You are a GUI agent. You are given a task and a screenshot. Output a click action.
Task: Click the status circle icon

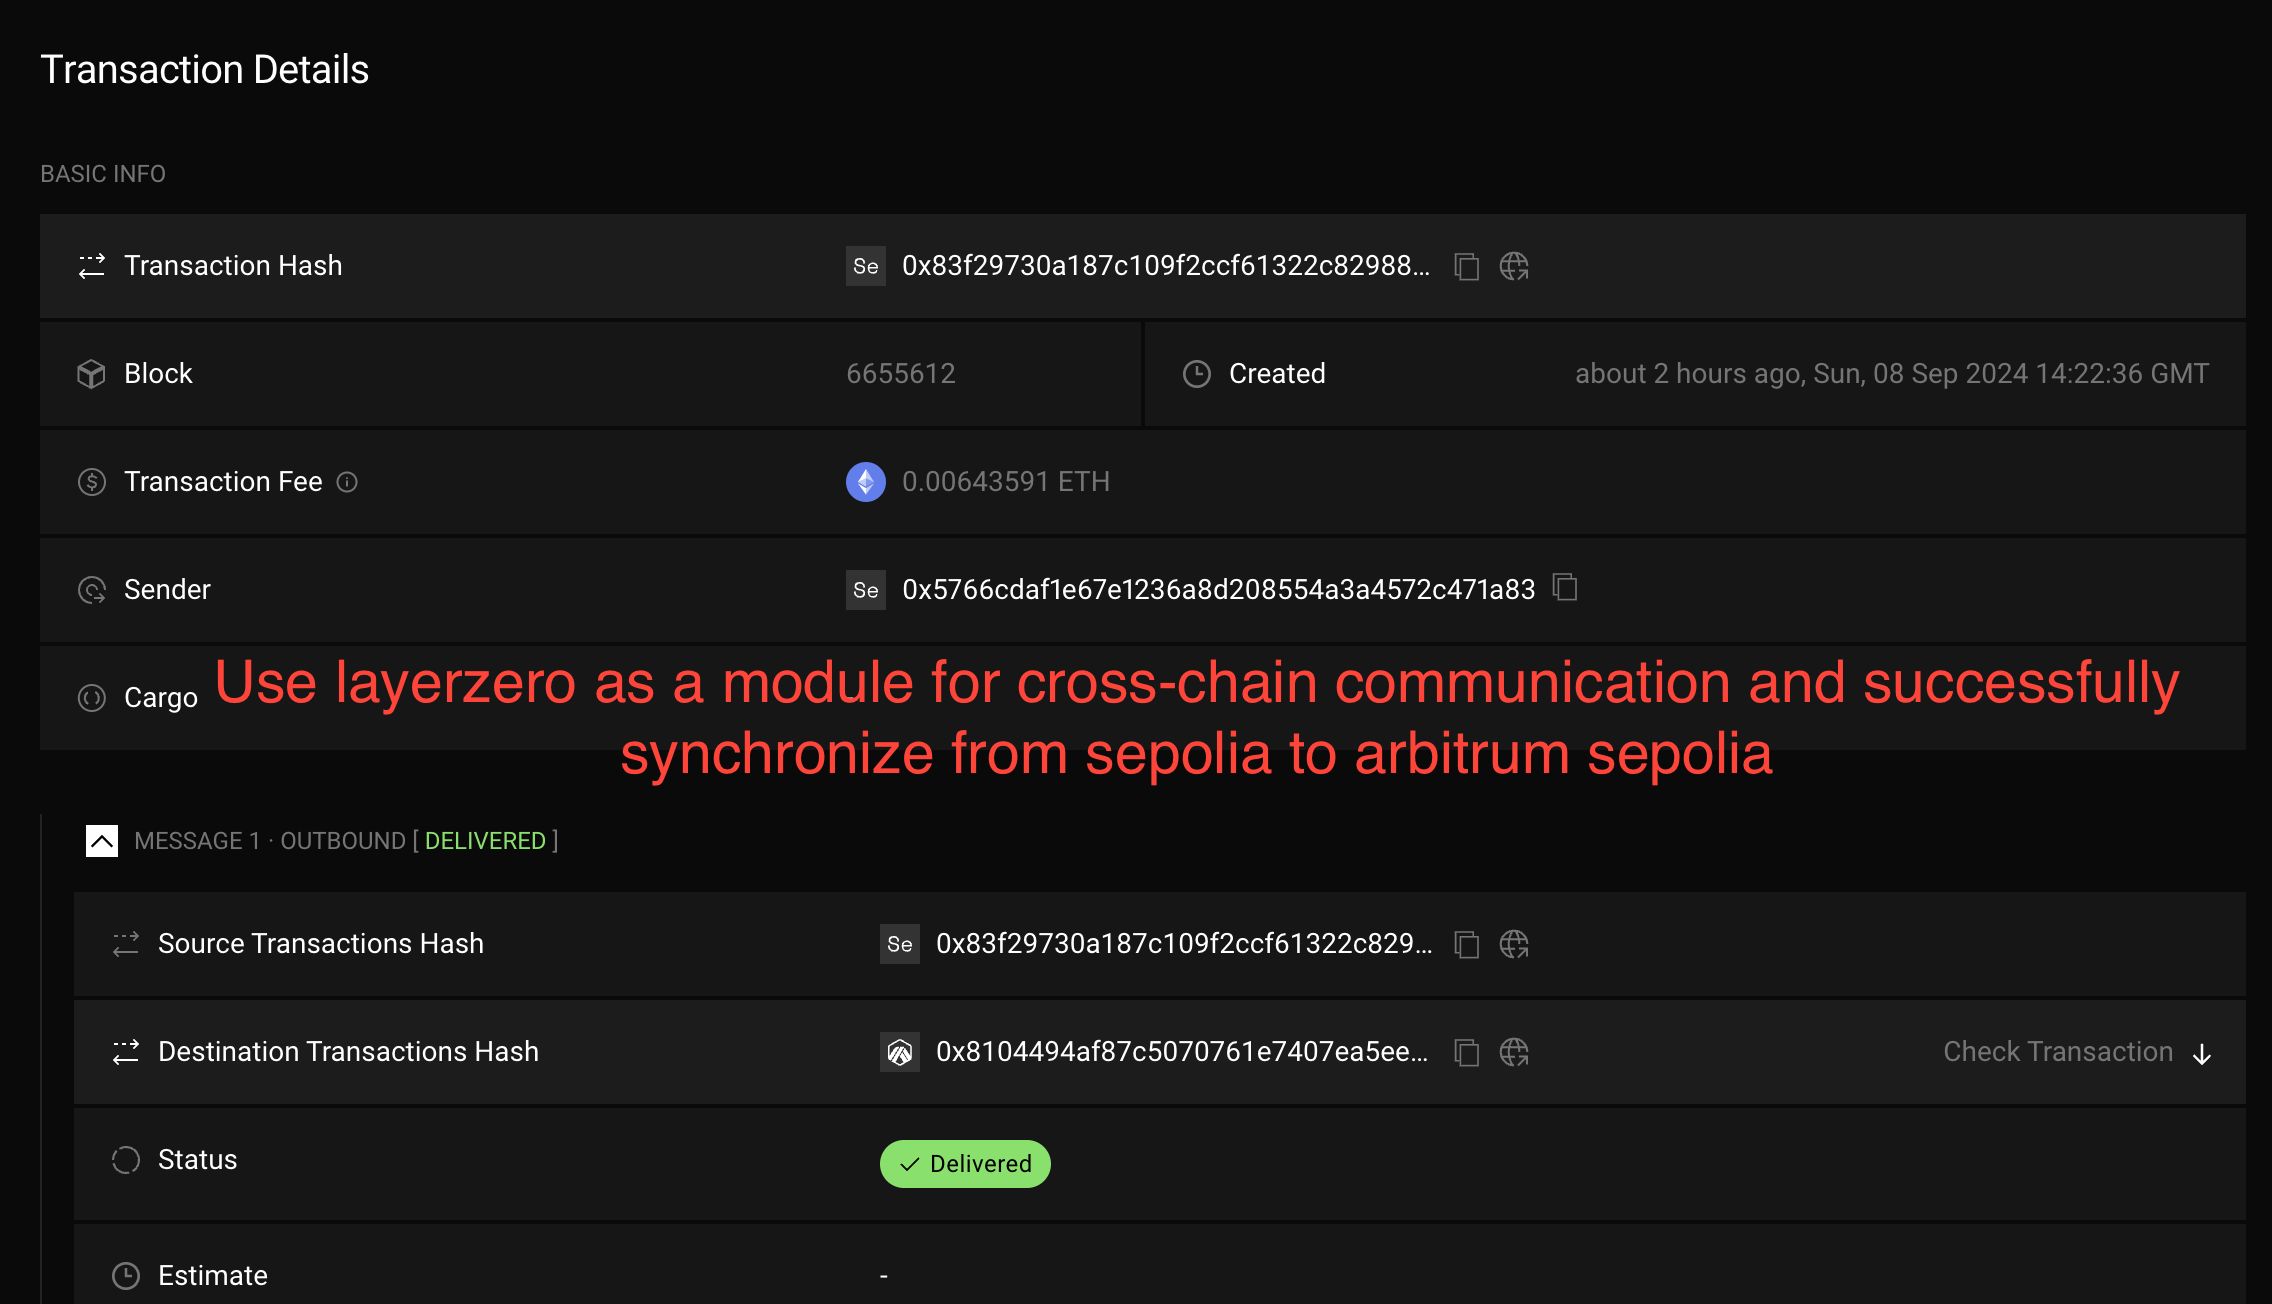pos(123,1157)
